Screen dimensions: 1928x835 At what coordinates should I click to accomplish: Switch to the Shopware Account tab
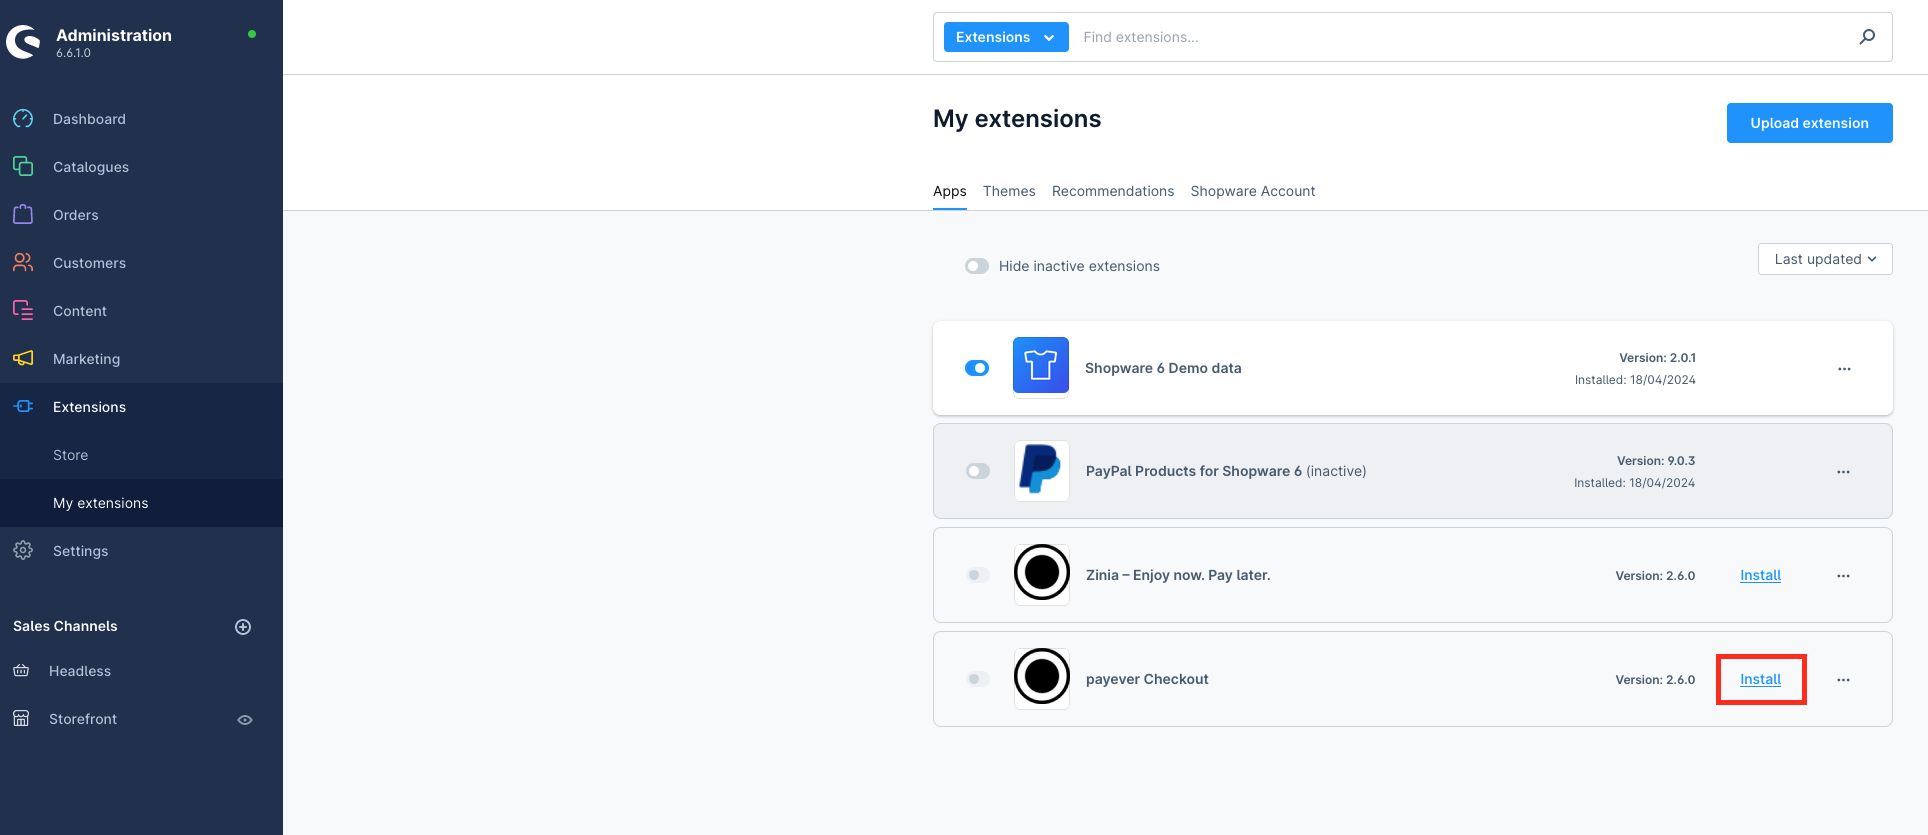click(1253, 191)
